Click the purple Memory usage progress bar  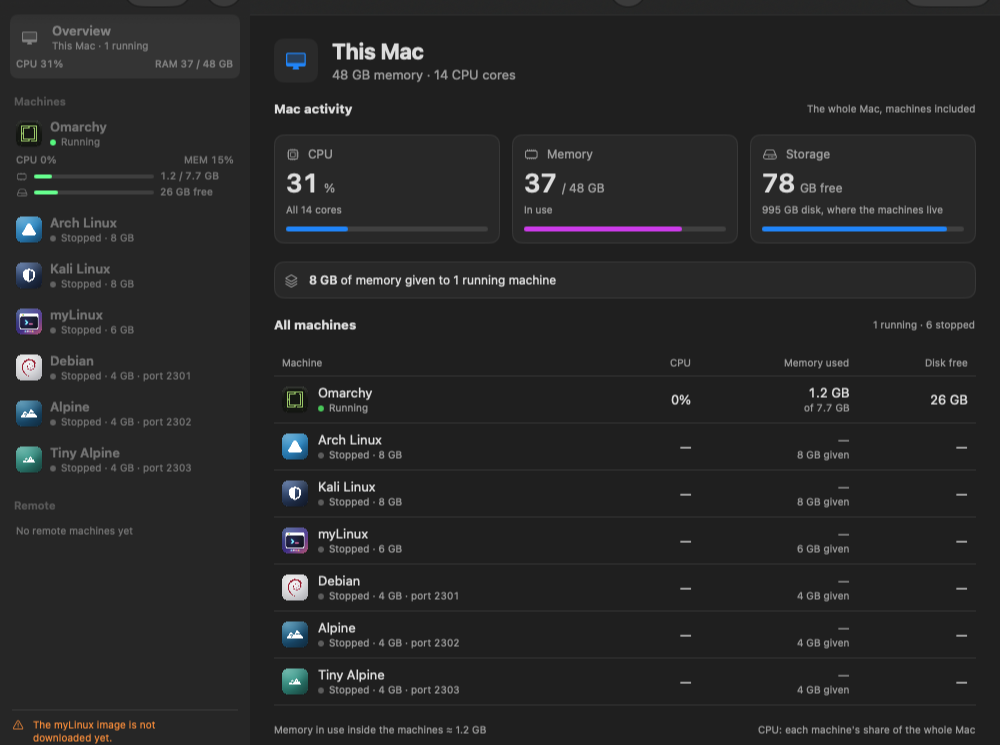click(x=625, y=229)
